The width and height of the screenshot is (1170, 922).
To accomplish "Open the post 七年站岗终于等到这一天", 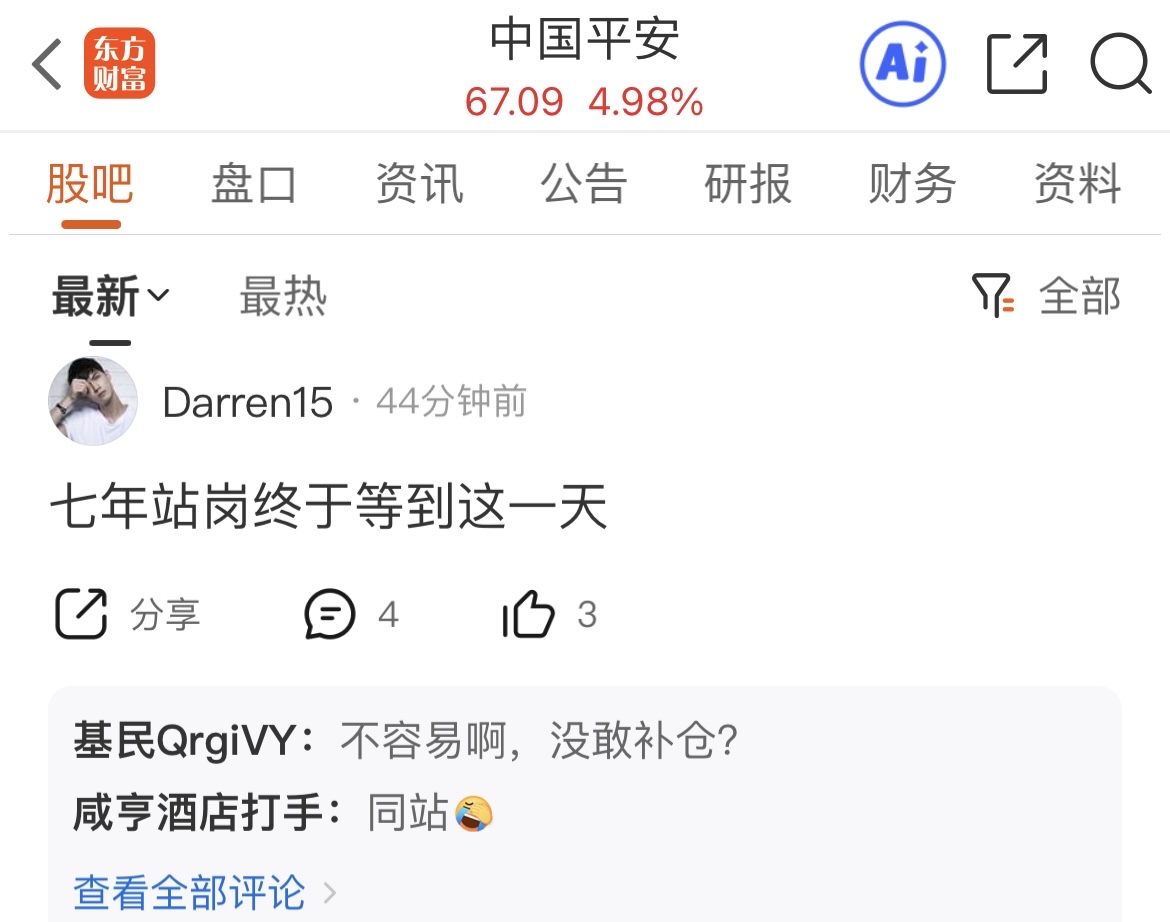I will tap(329, 507).
